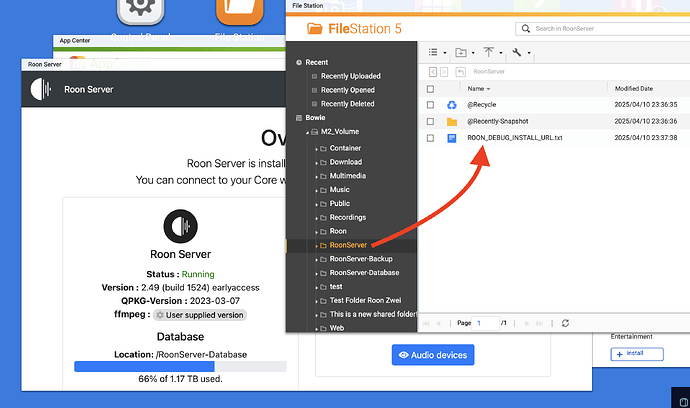The height and width of the screenshot is (408, 690).
Task: Switch the list view mode icon
Action: click(x=433, y=52)
